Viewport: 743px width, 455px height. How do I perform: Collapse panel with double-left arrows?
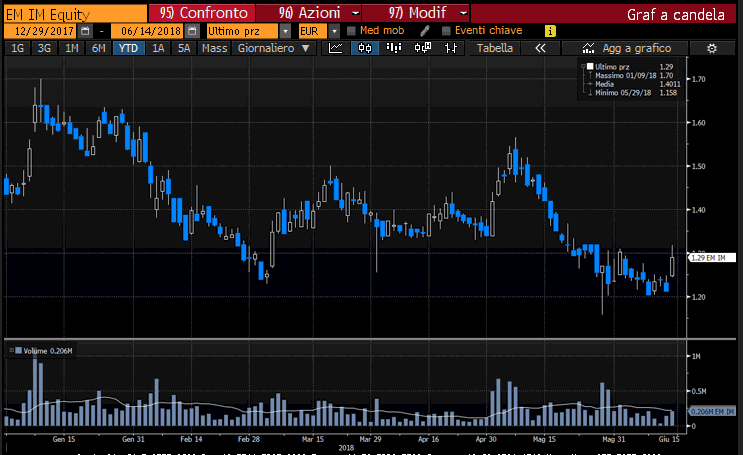point(540,48)
